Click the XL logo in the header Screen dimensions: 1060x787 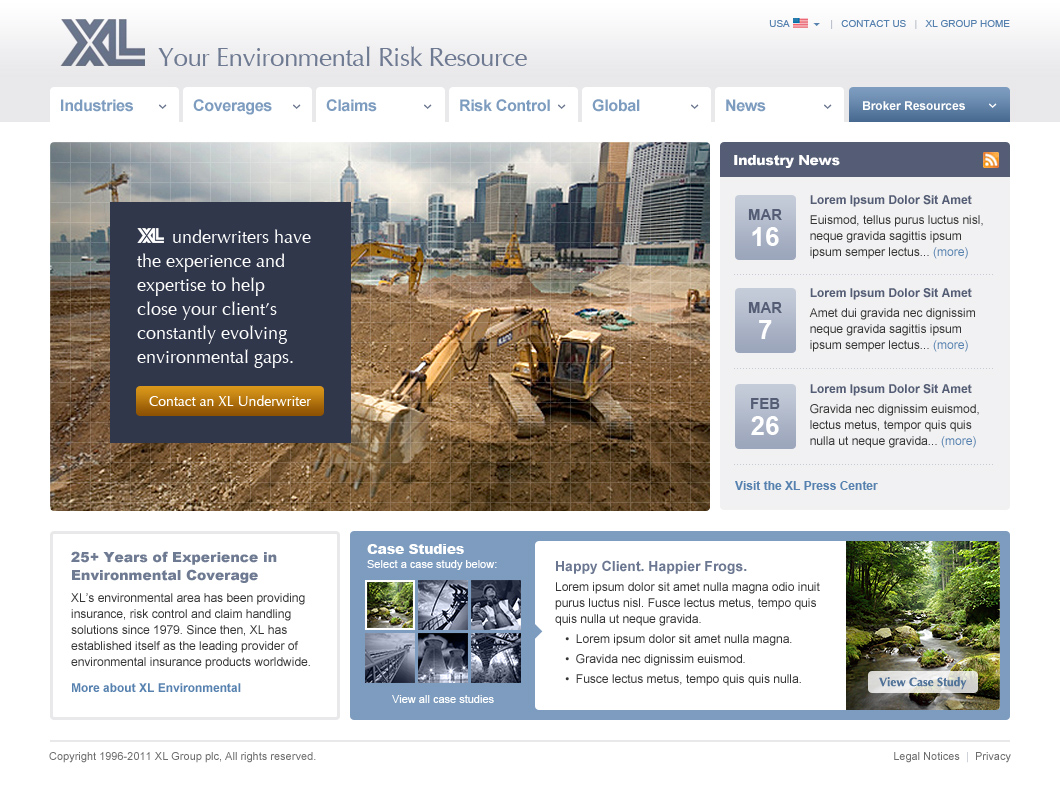[103, 43]
